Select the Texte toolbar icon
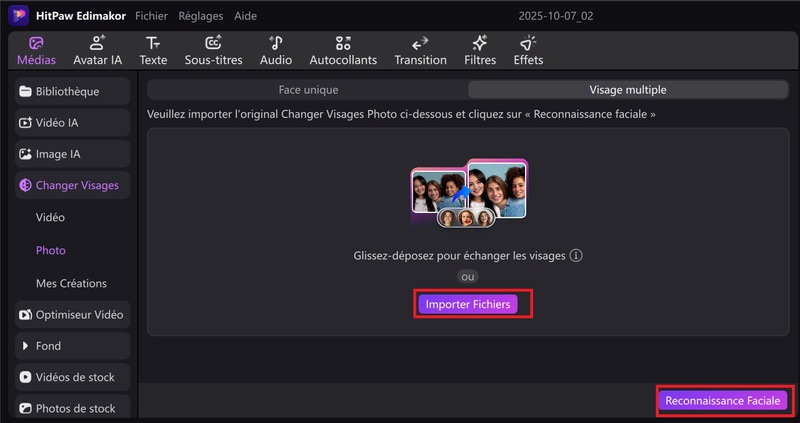 (x=153, y=50)
